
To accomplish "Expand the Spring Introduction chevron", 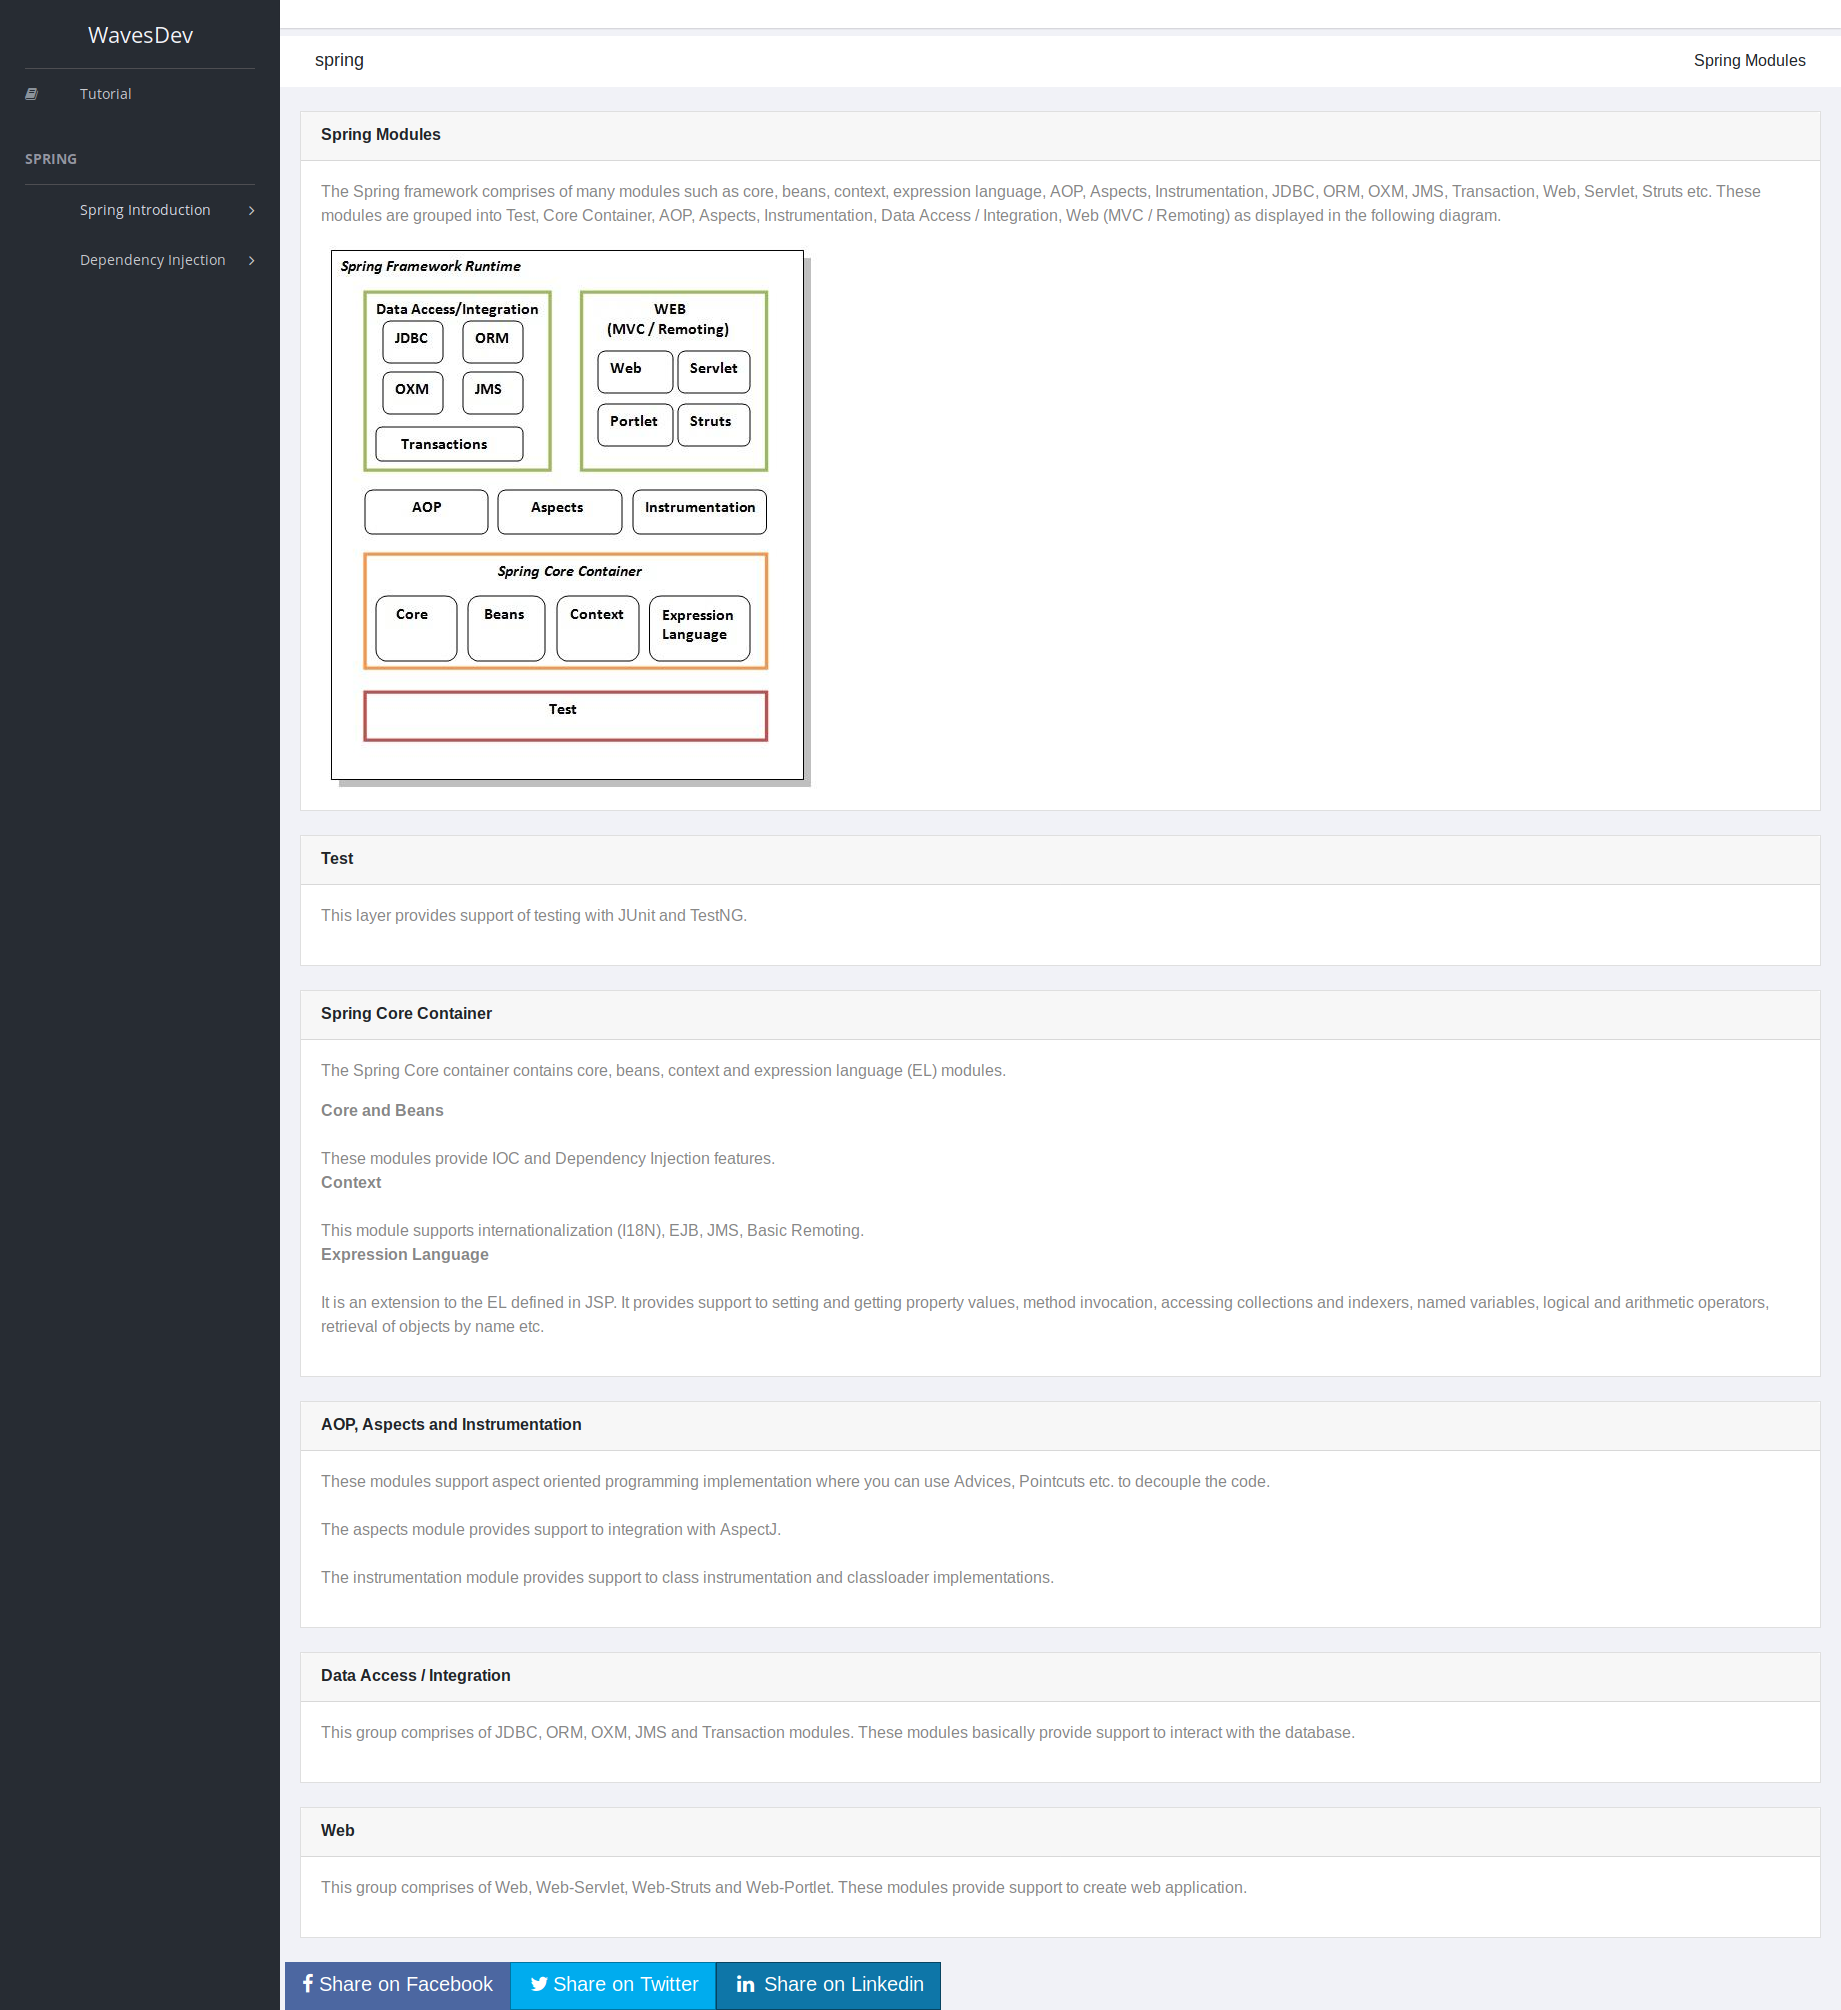I will 251,211.
